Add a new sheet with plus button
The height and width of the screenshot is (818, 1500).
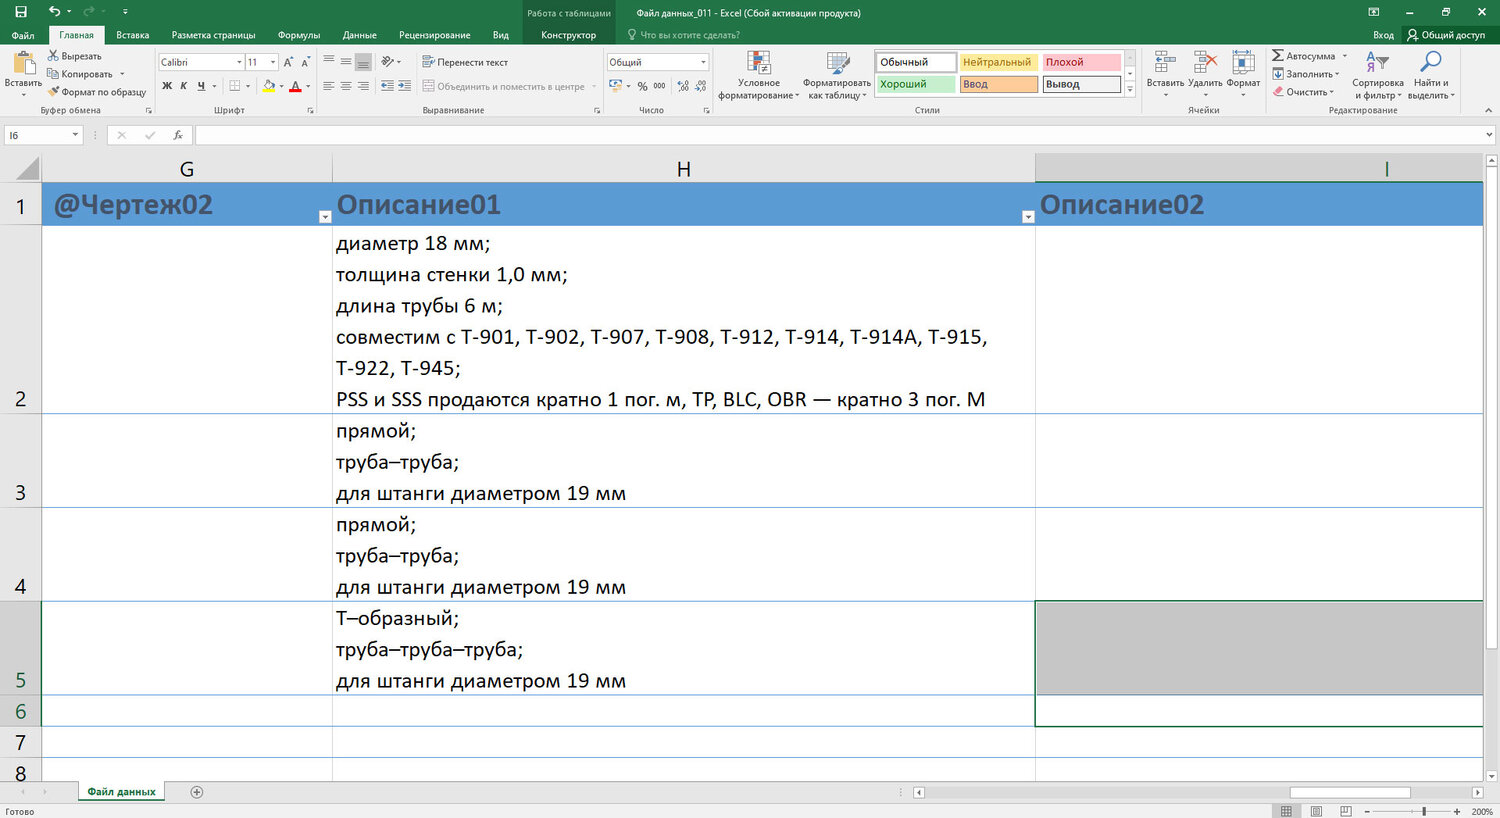pyautogui.click(x=197, y=792)
